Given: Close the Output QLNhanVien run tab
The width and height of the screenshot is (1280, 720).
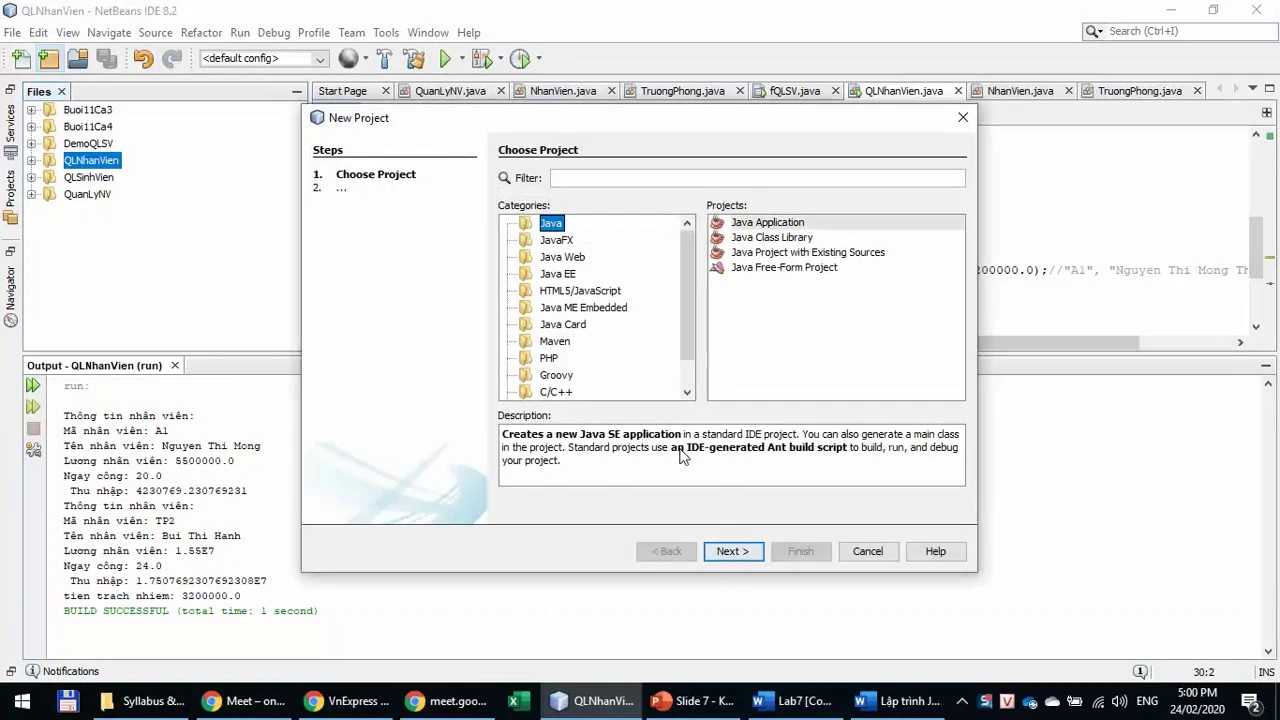Looking at the screenshot, I should pos(174,366).
